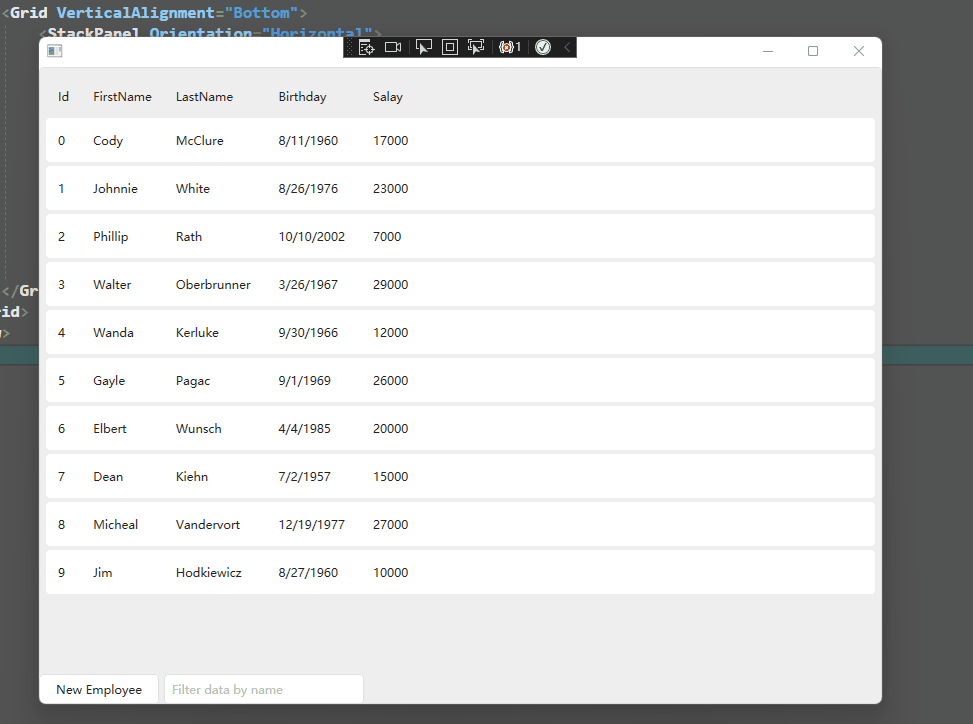
Task: Close the employee window
Action: (859, 51)
